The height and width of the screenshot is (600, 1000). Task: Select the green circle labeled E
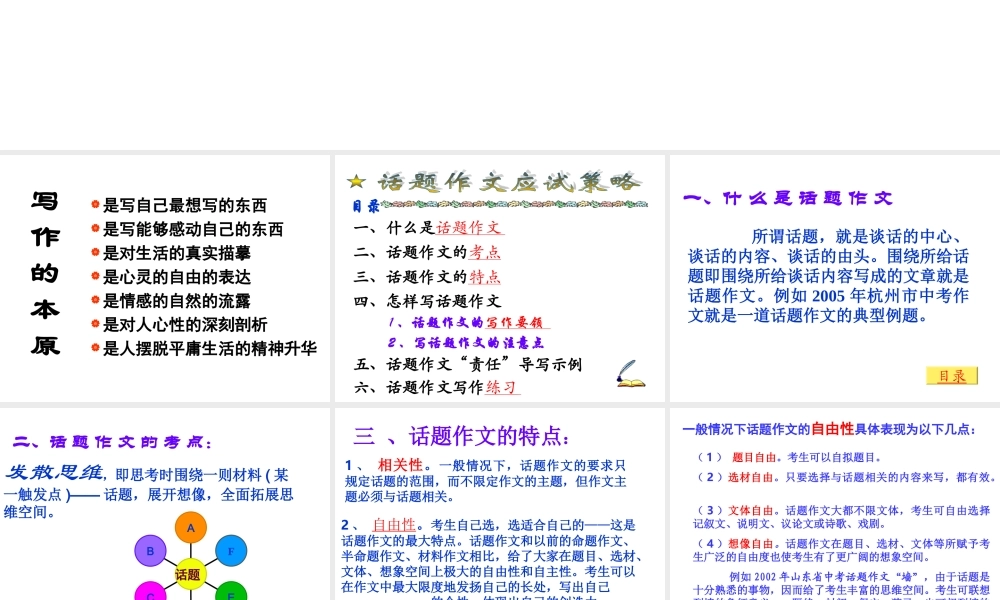(231, 594)
